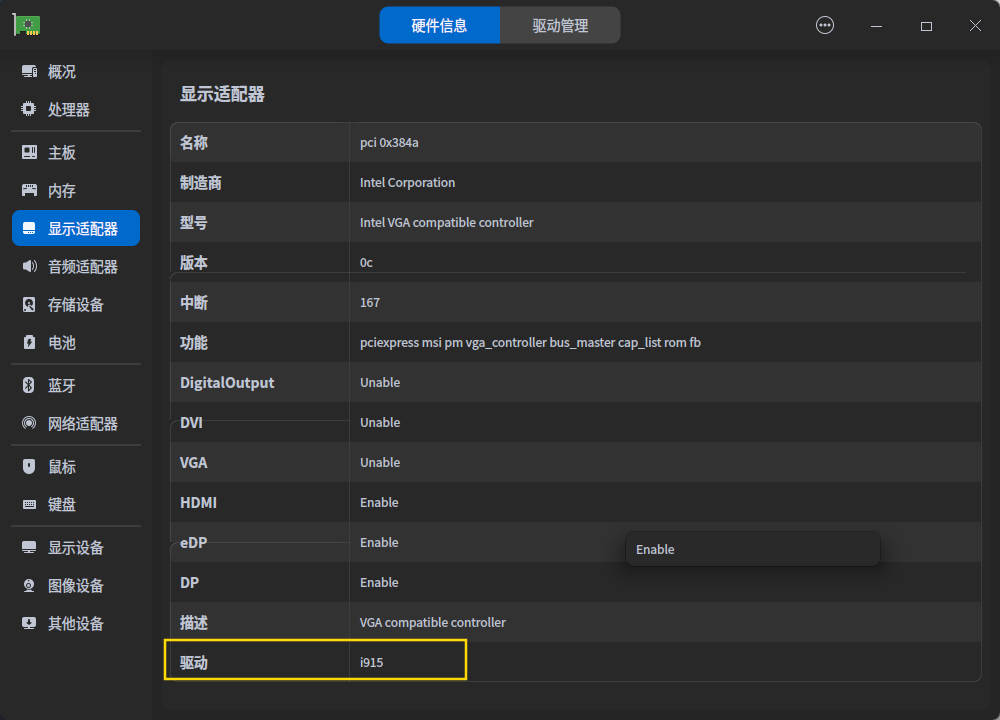Image resolution: width=1000 pixels, height=720 pixels.
Task: Click the 驱动 row label
Action: pyautogui.click(x=193, y=663)
